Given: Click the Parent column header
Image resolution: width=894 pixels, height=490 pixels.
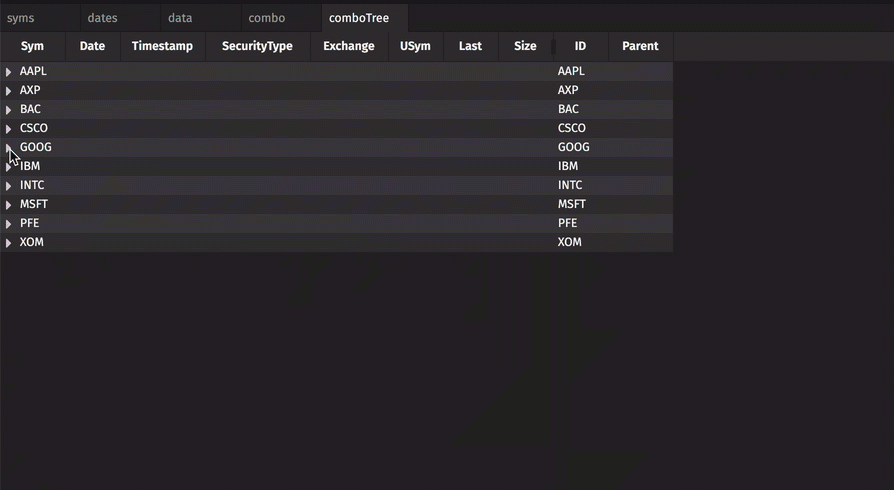Looking at the screenshot, I should [x=640, y=46].
